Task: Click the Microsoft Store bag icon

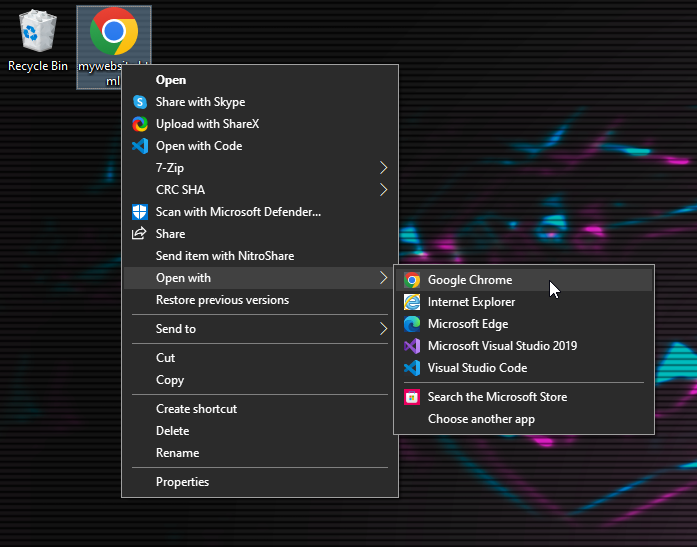Action: [412, 397]
